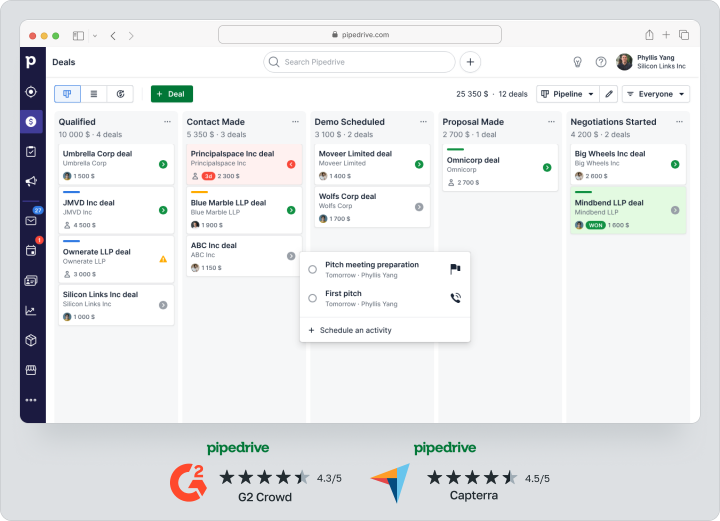Open the help question mark icon
This screenshot has width=720, height=521.
coord(601,62)
